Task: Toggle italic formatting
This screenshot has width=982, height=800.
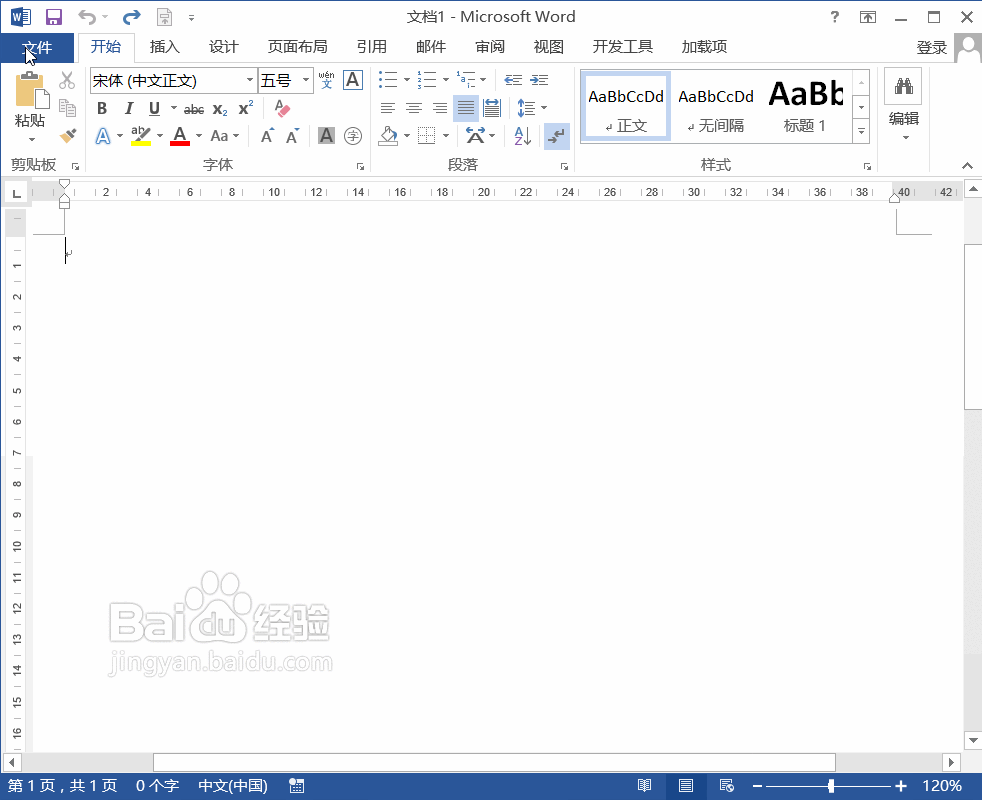Action: (128, 108)
